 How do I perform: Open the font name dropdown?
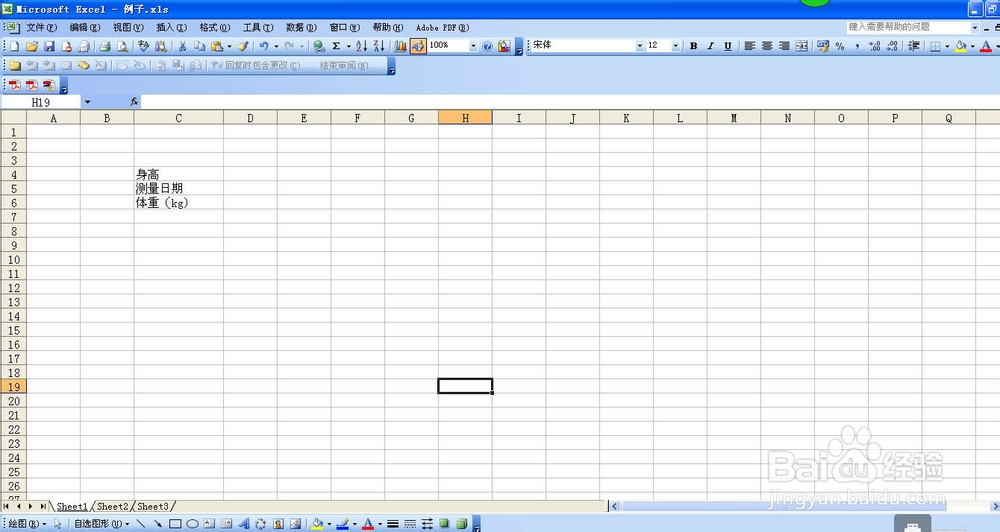pyautogui.click(x=640, y=46)
